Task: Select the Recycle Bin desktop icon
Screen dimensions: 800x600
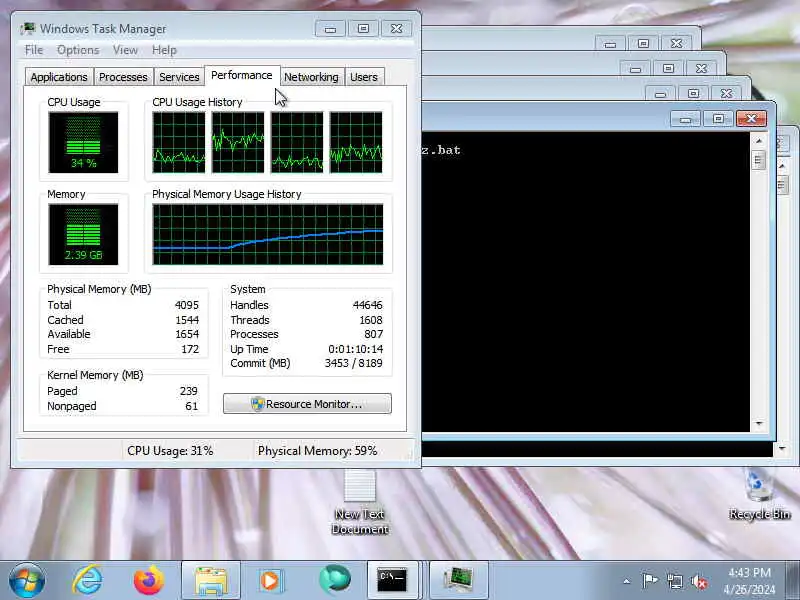Action: 759,495
